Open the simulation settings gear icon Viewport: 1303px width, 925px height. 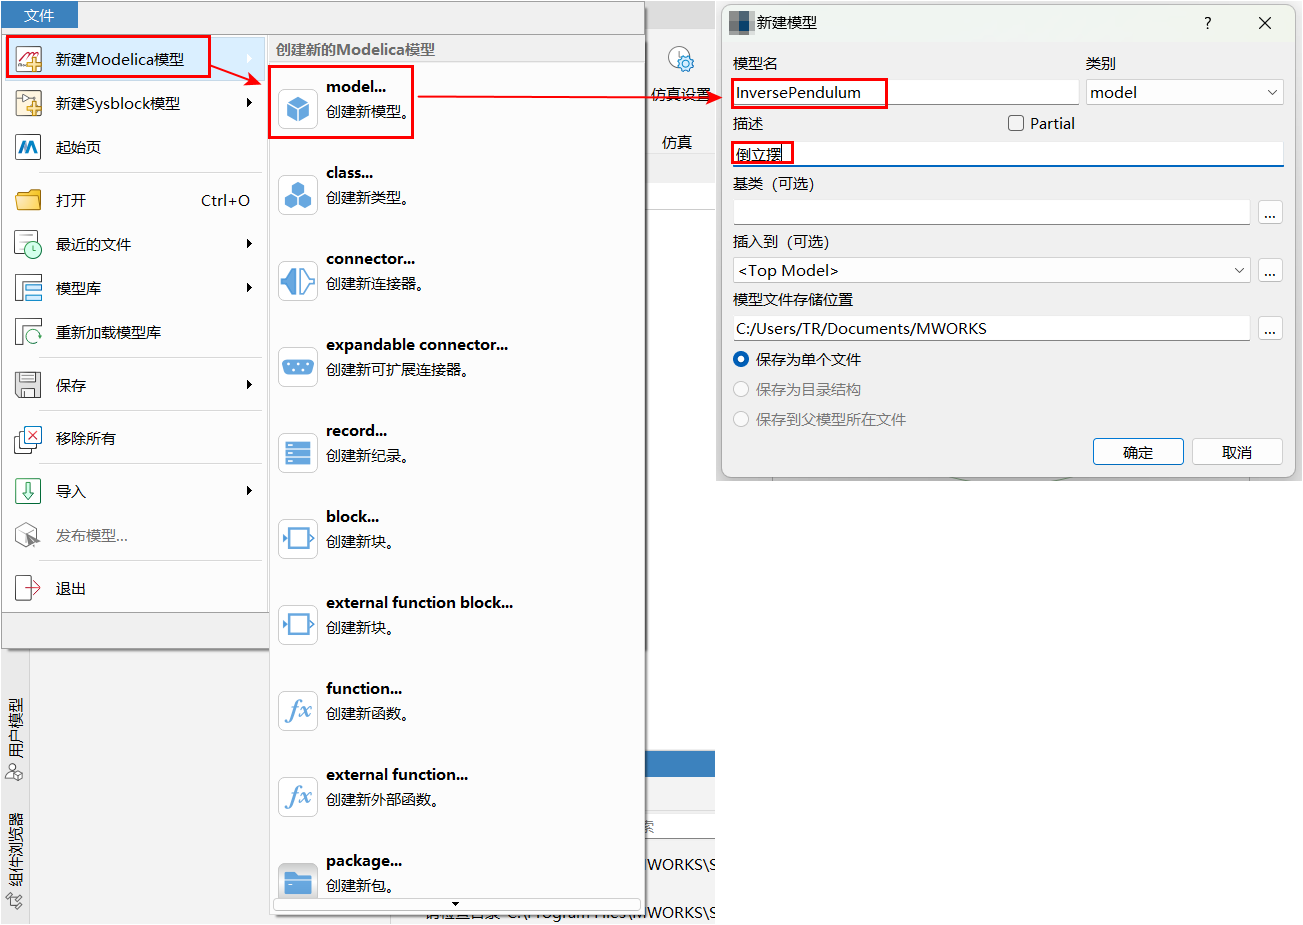coord(682,60)
